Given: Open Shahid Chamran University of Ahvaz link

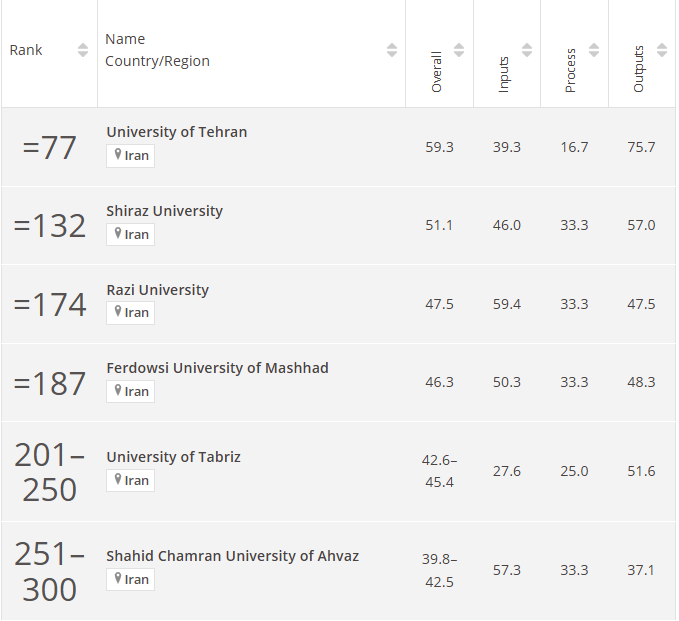Looking at the screenshot, I should tap(232, 556).
